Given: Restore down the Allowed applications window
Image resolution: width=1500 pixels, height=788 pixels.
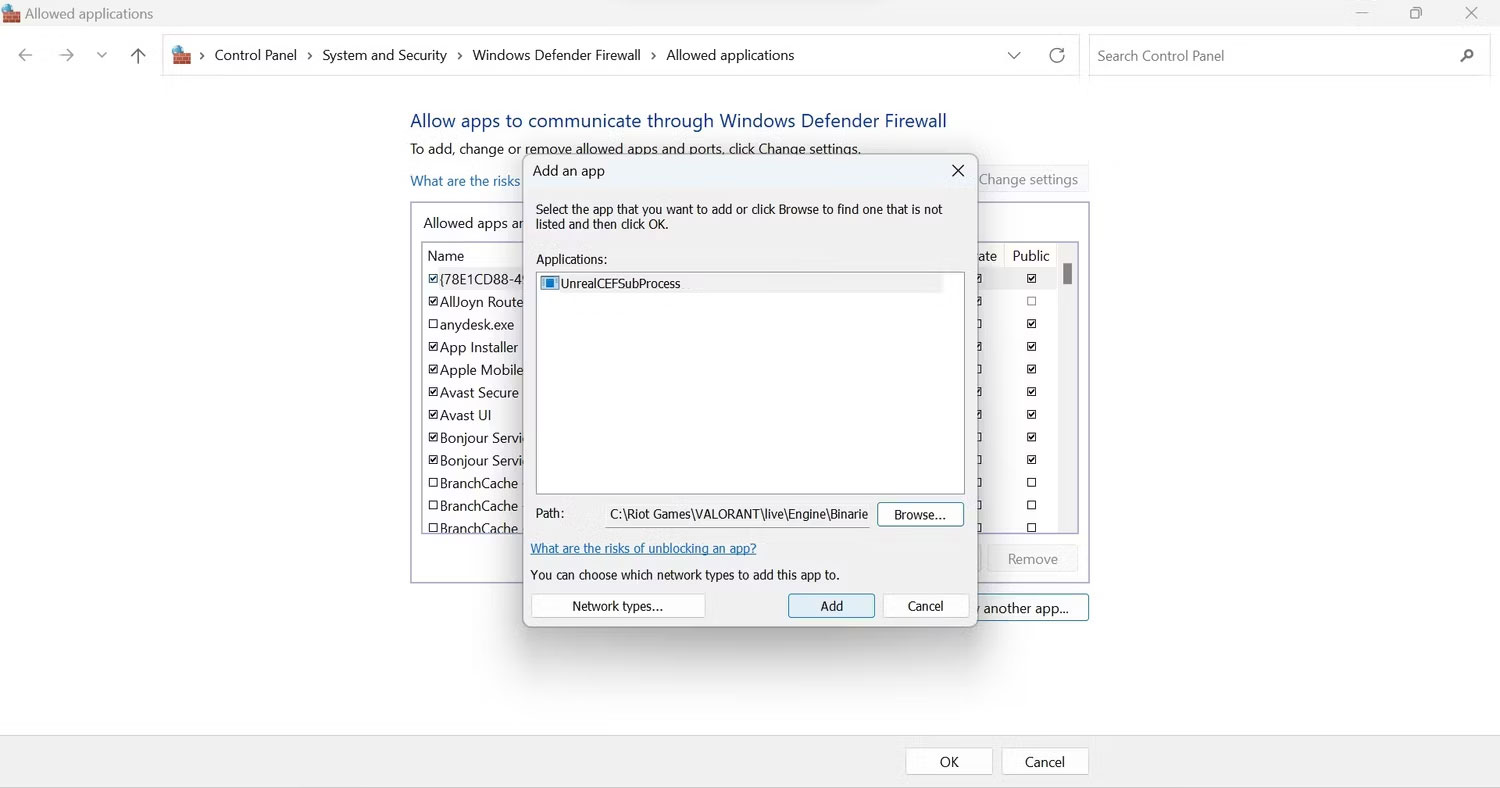Looking at the screenshot, I should 1416,13.
